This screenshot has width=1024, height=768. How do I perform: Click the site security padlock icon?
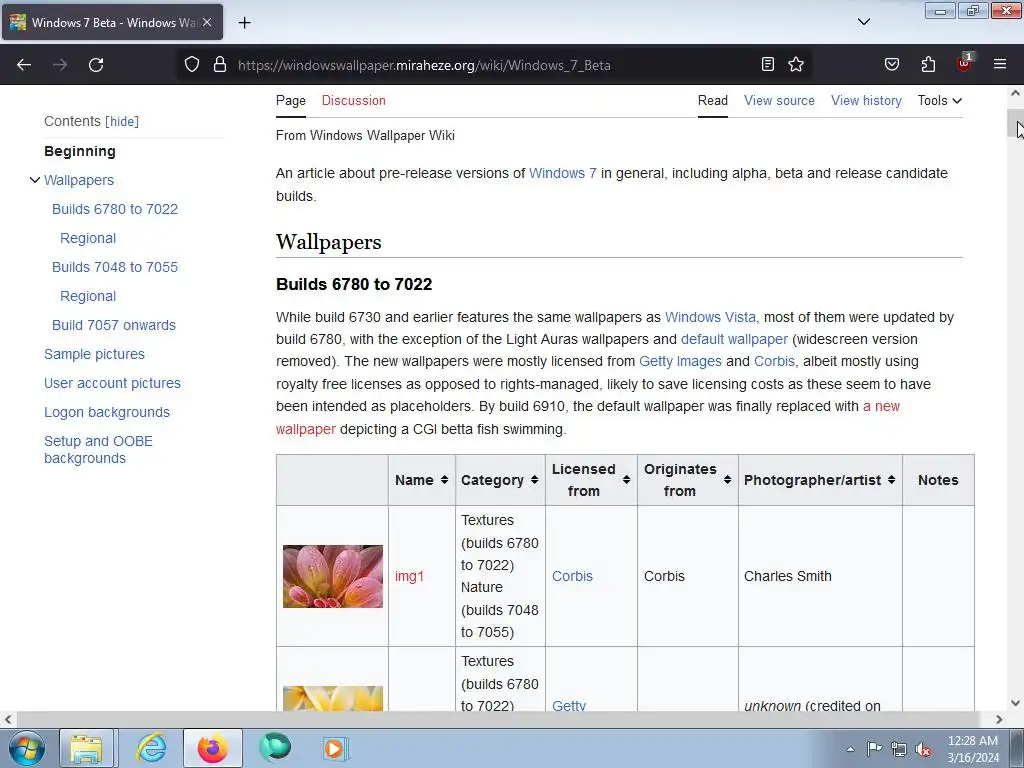coord(220,65)
